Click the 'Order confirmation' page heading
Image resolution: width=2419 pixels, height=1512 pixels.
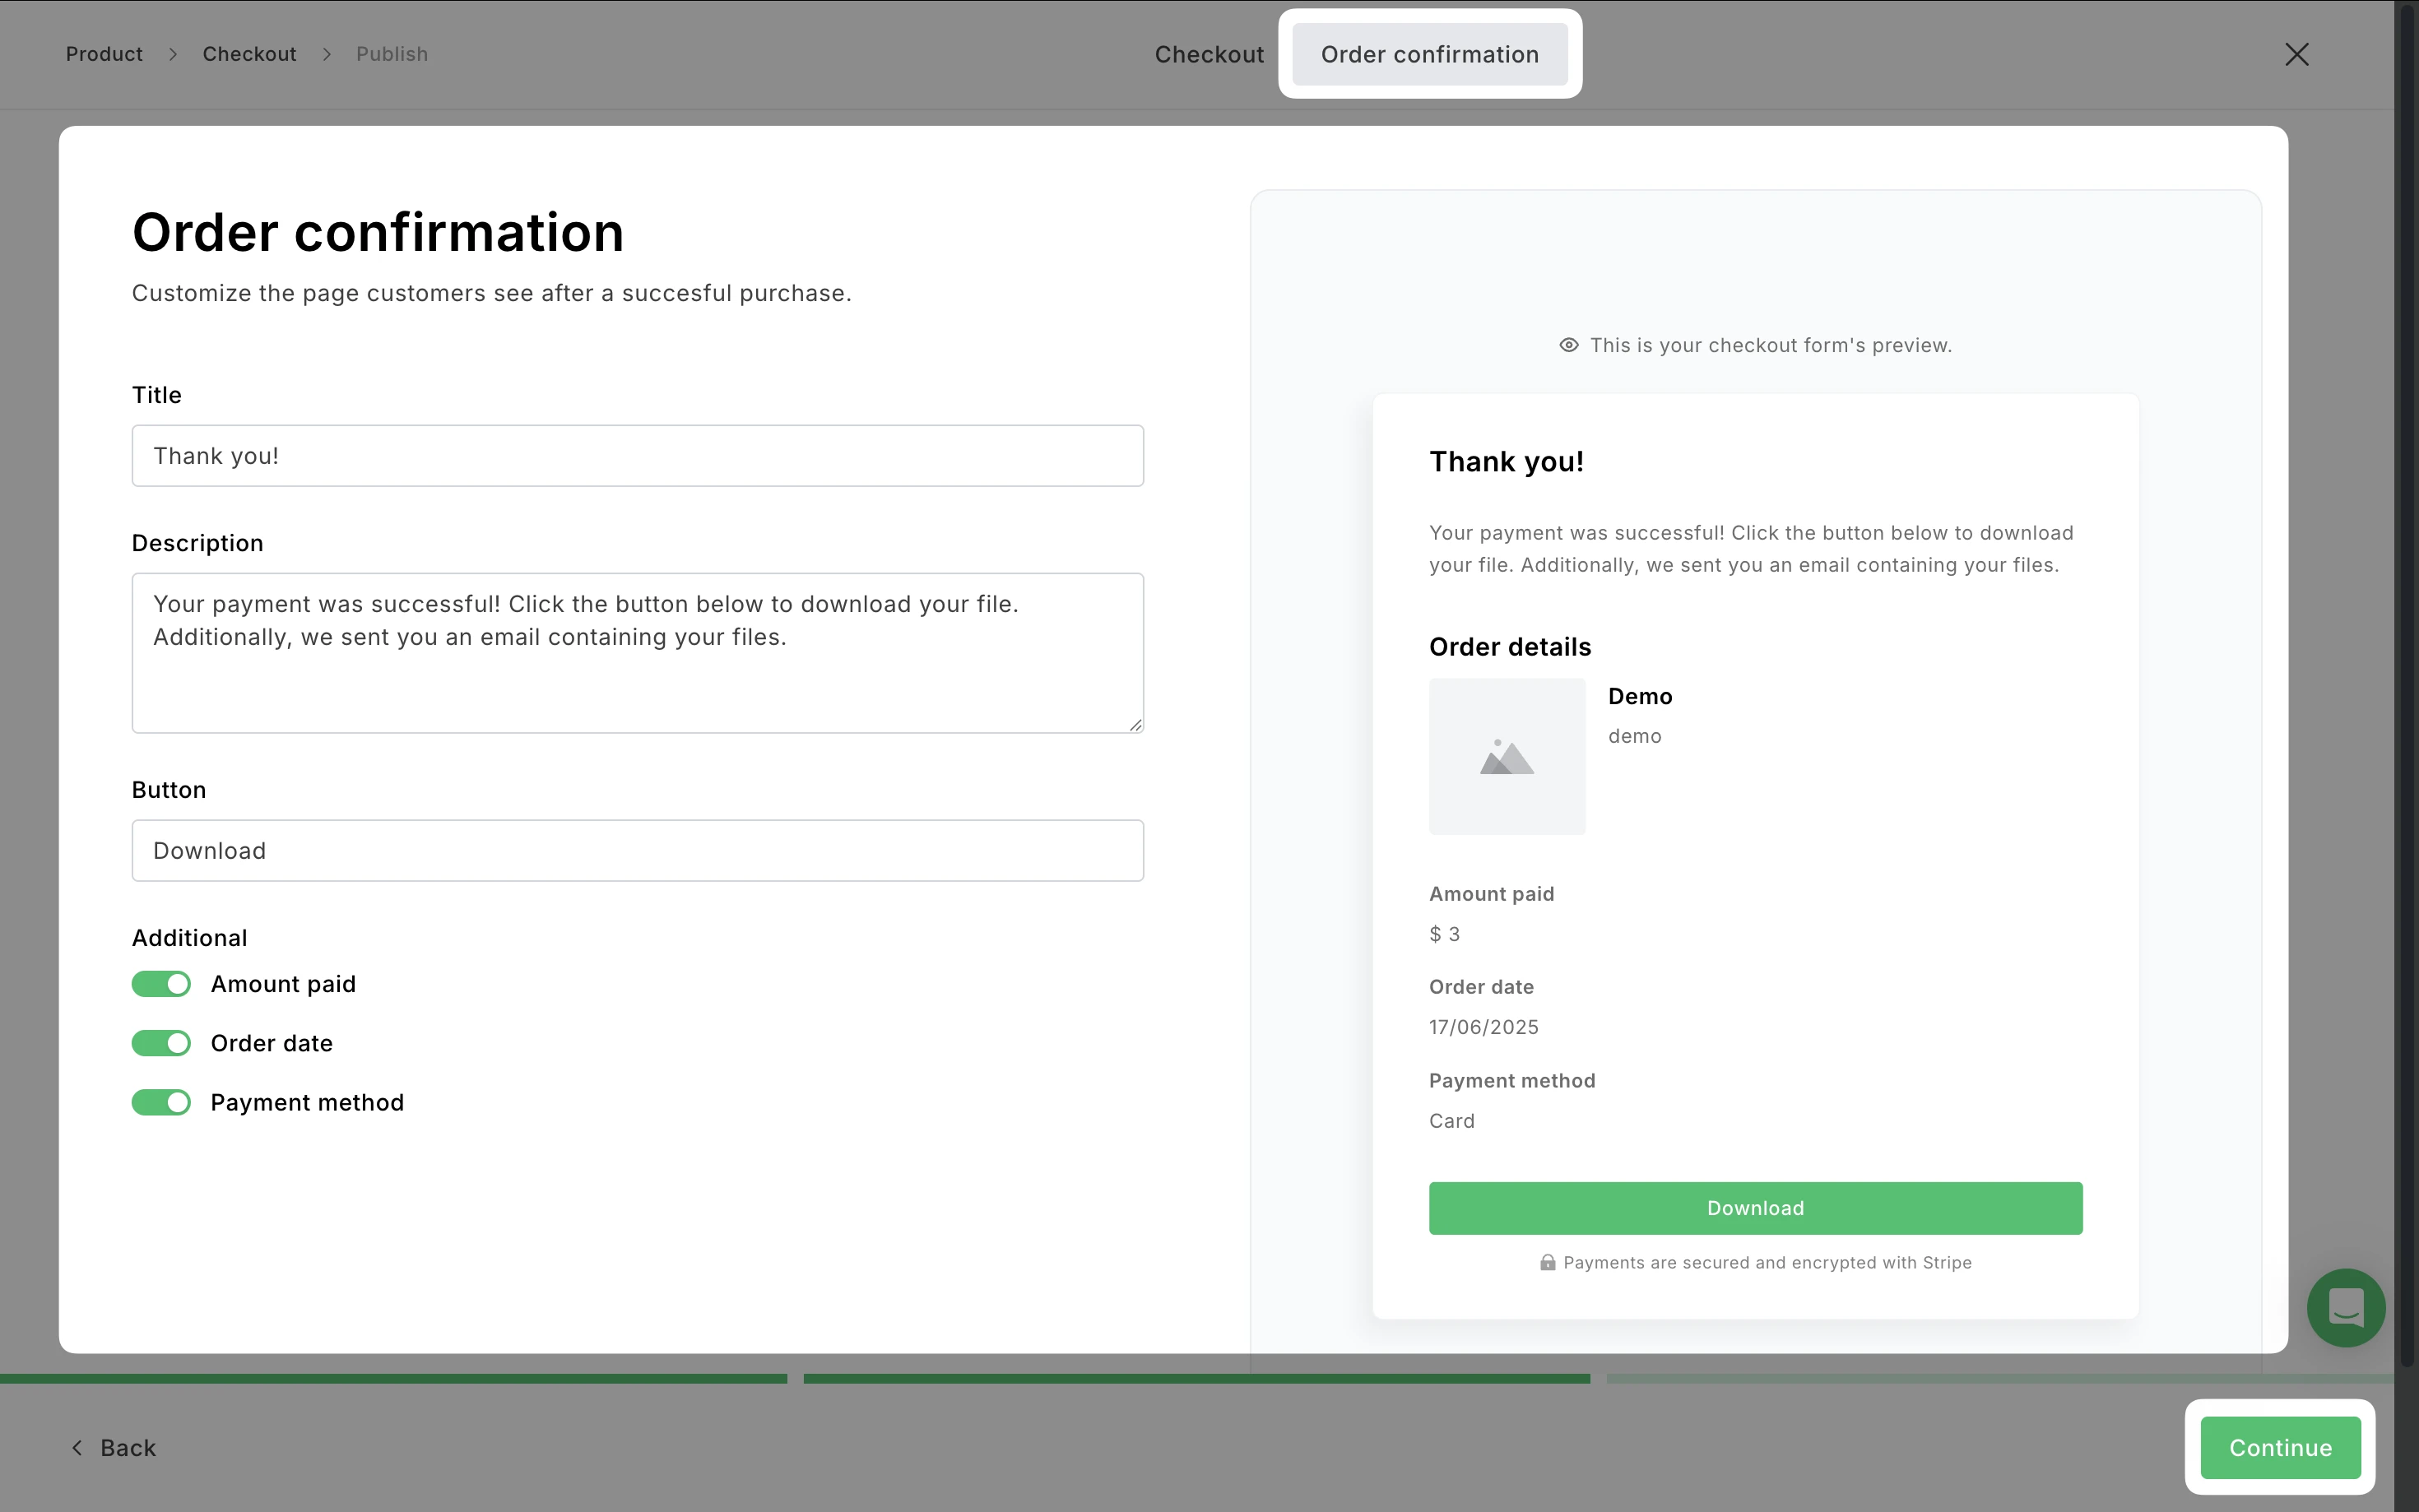pos(378,232)
